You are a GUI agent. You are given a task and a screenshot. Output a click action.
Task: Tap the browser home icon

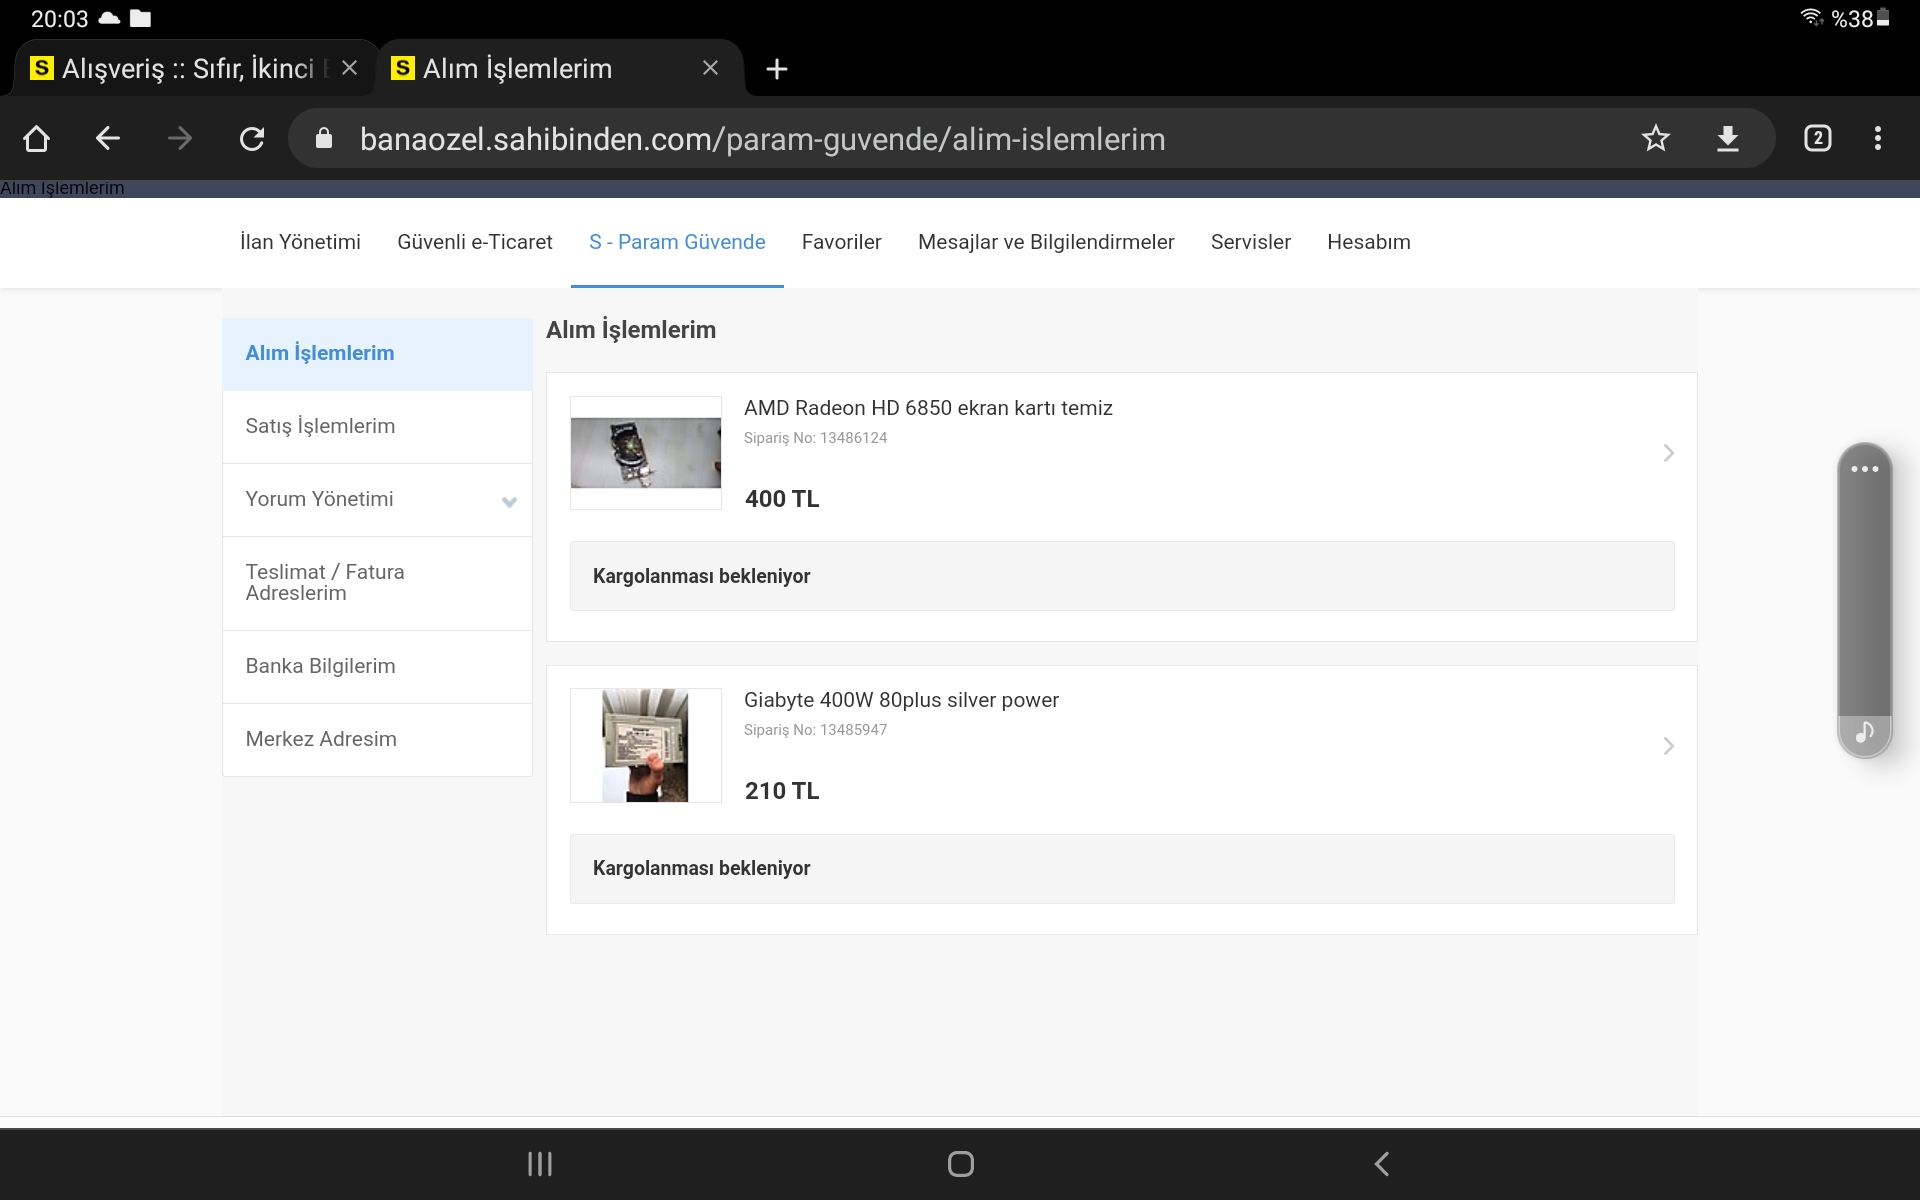click(x=37, y=139)
